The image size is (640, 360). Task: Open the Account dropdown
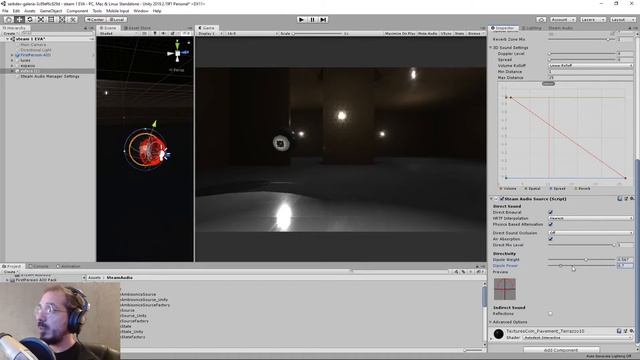tap(562, 20)
